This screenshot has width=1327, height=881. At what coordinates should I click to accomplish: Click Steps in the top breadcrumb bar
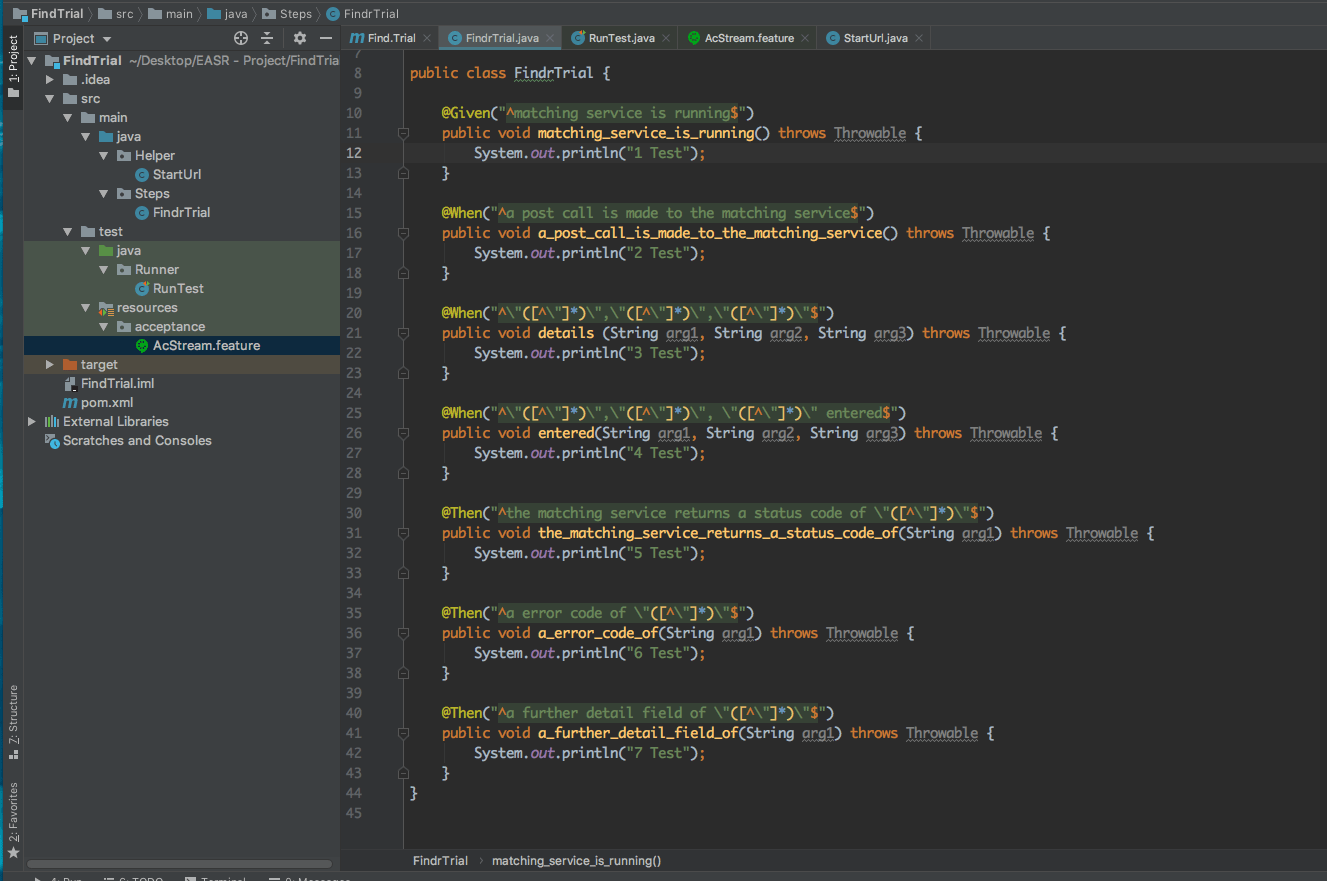(x=287, y=13)
